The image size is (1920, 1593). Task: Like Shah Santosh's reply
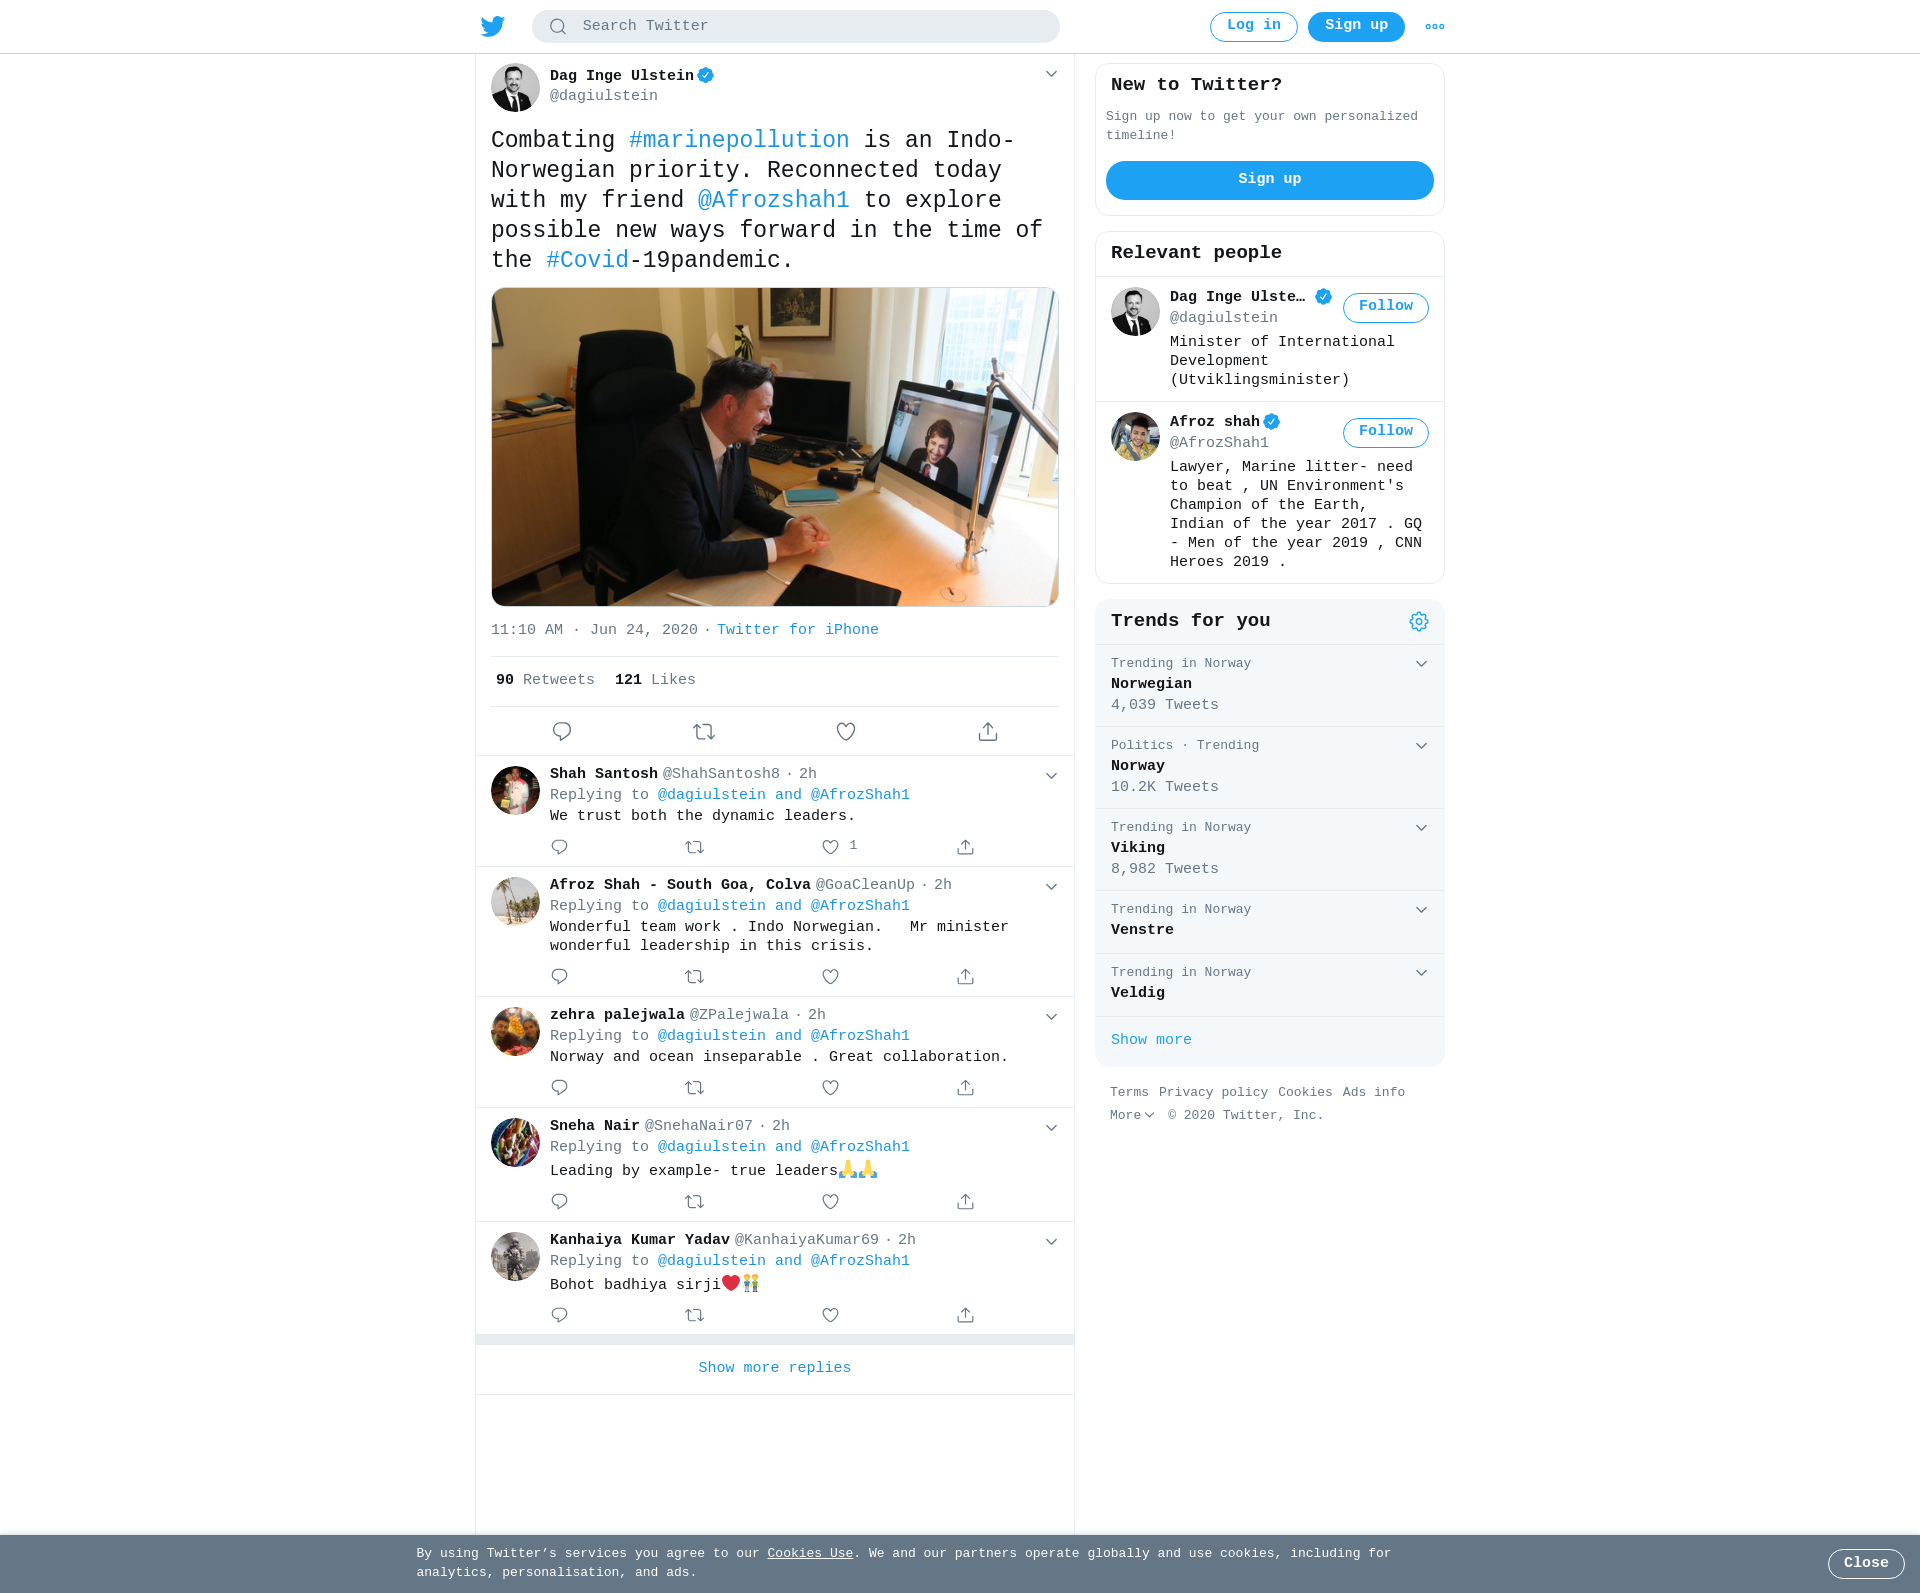(x=830, y=847)
